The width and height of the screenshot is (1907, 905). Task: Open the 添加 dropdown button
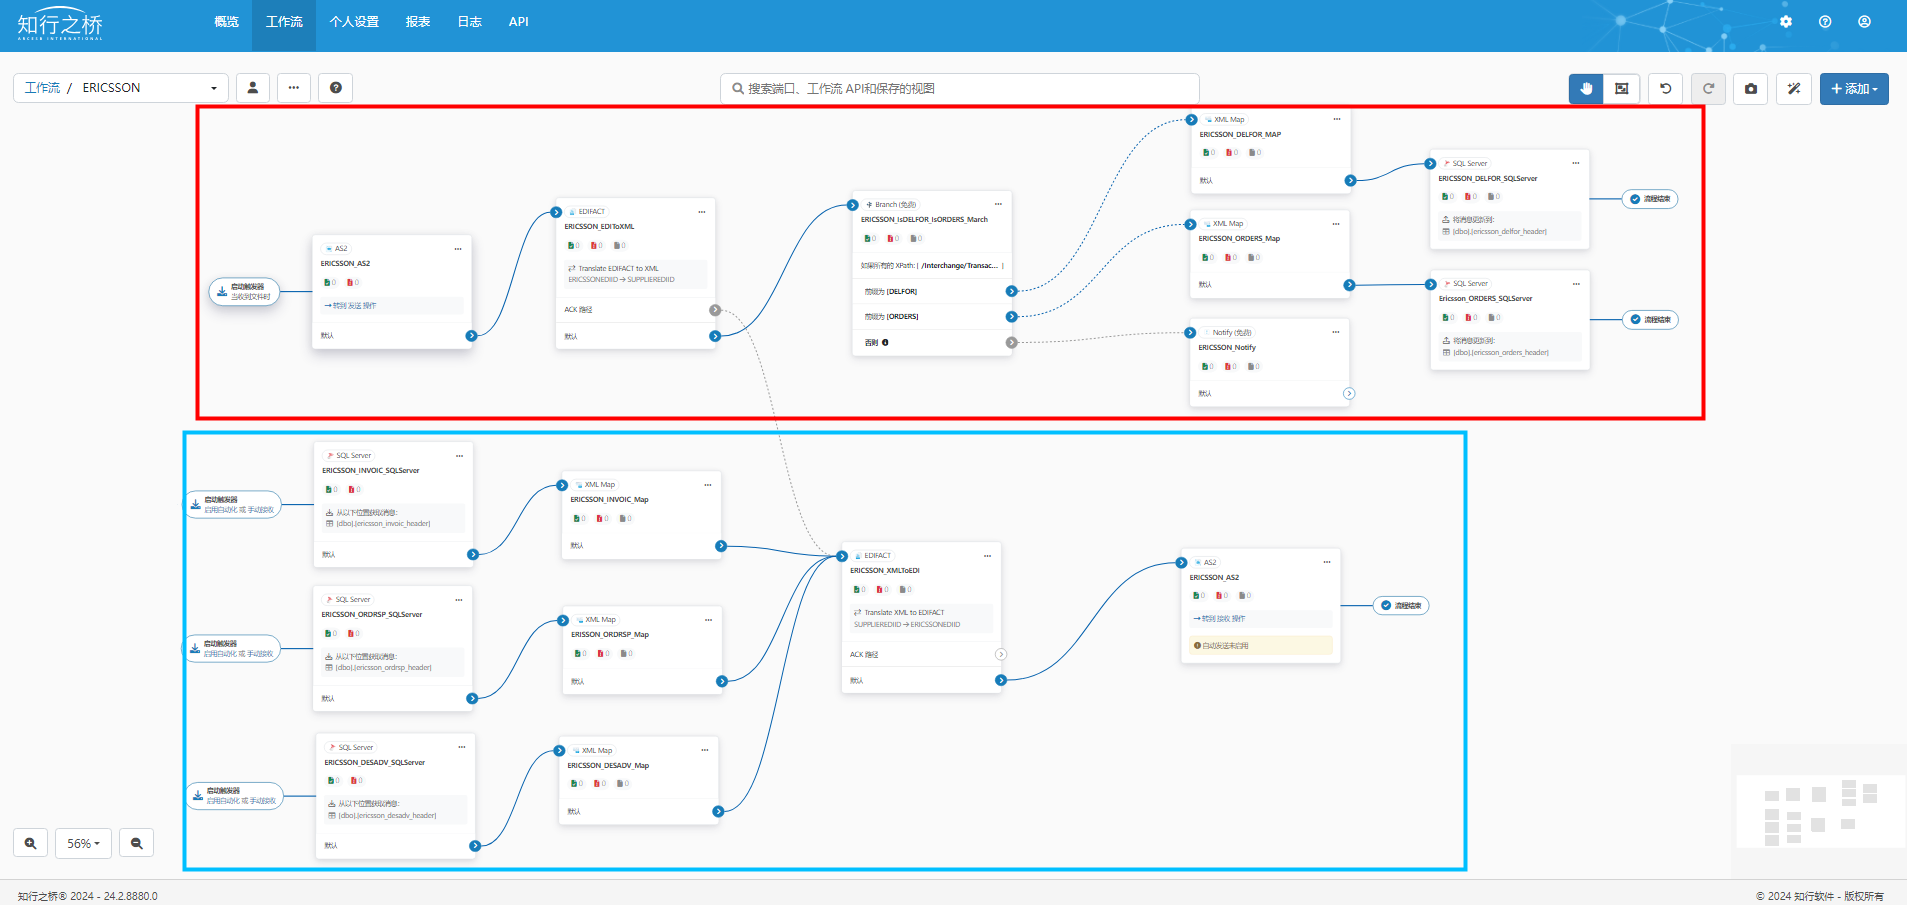tap(1854, 89)
